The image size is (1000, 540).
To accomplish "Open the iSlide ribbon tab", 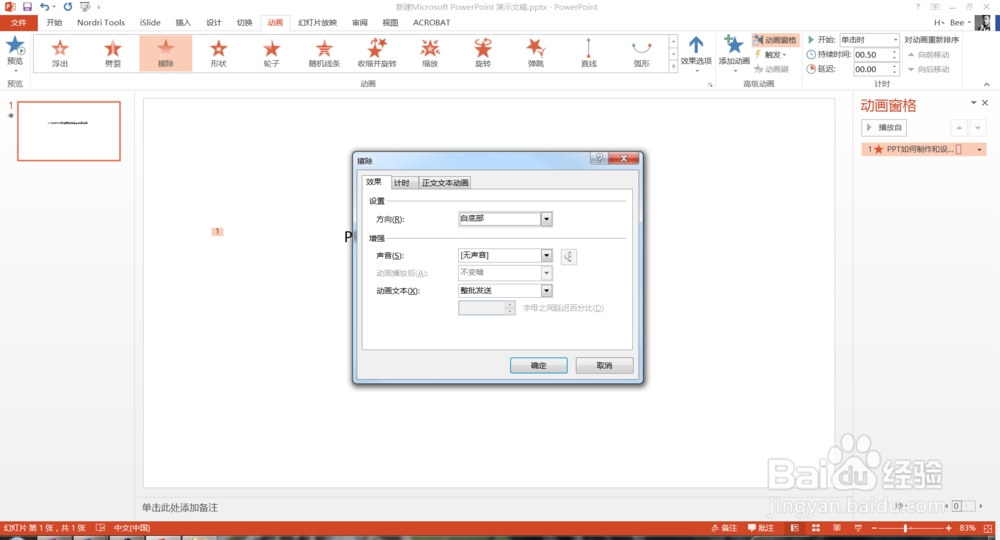I will click(x=150, y=22).
